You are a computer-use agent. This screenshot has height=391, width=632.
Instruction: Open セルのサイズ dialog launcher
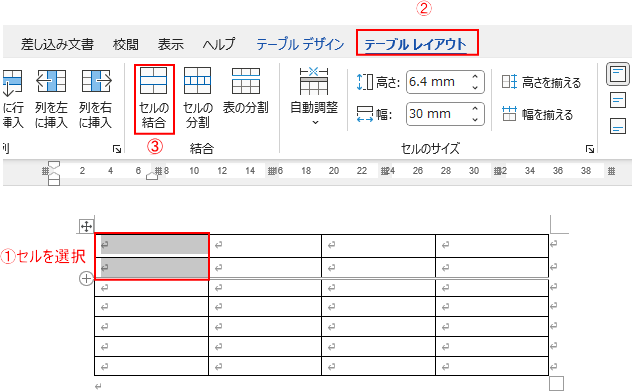click(x=590, y=149)
